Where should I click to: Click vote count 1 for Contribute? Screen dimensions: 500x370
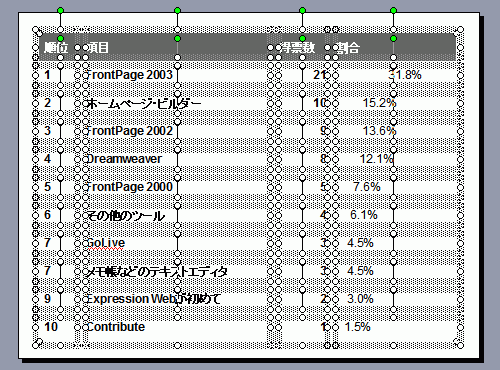323,327
